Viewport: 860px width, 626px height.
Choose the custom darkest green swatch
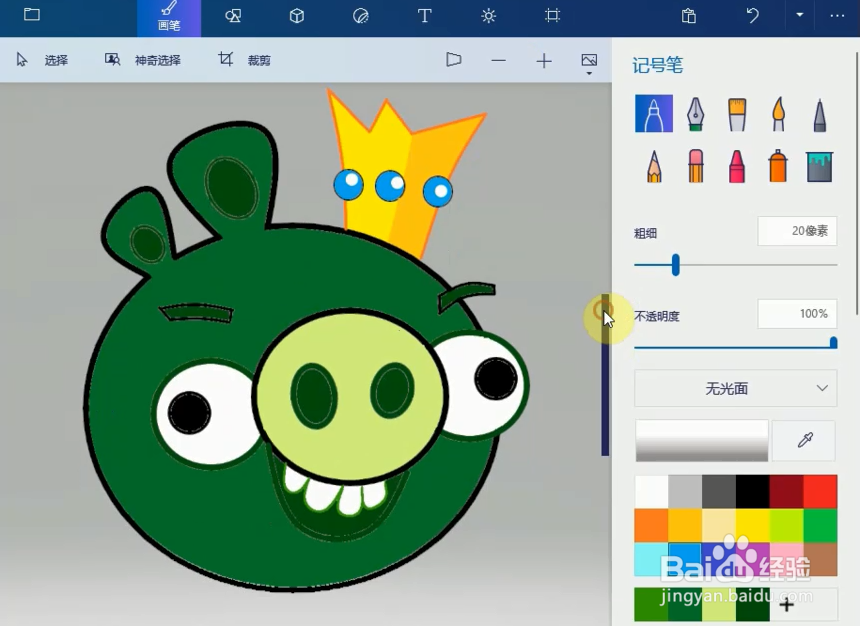point(752,605)
